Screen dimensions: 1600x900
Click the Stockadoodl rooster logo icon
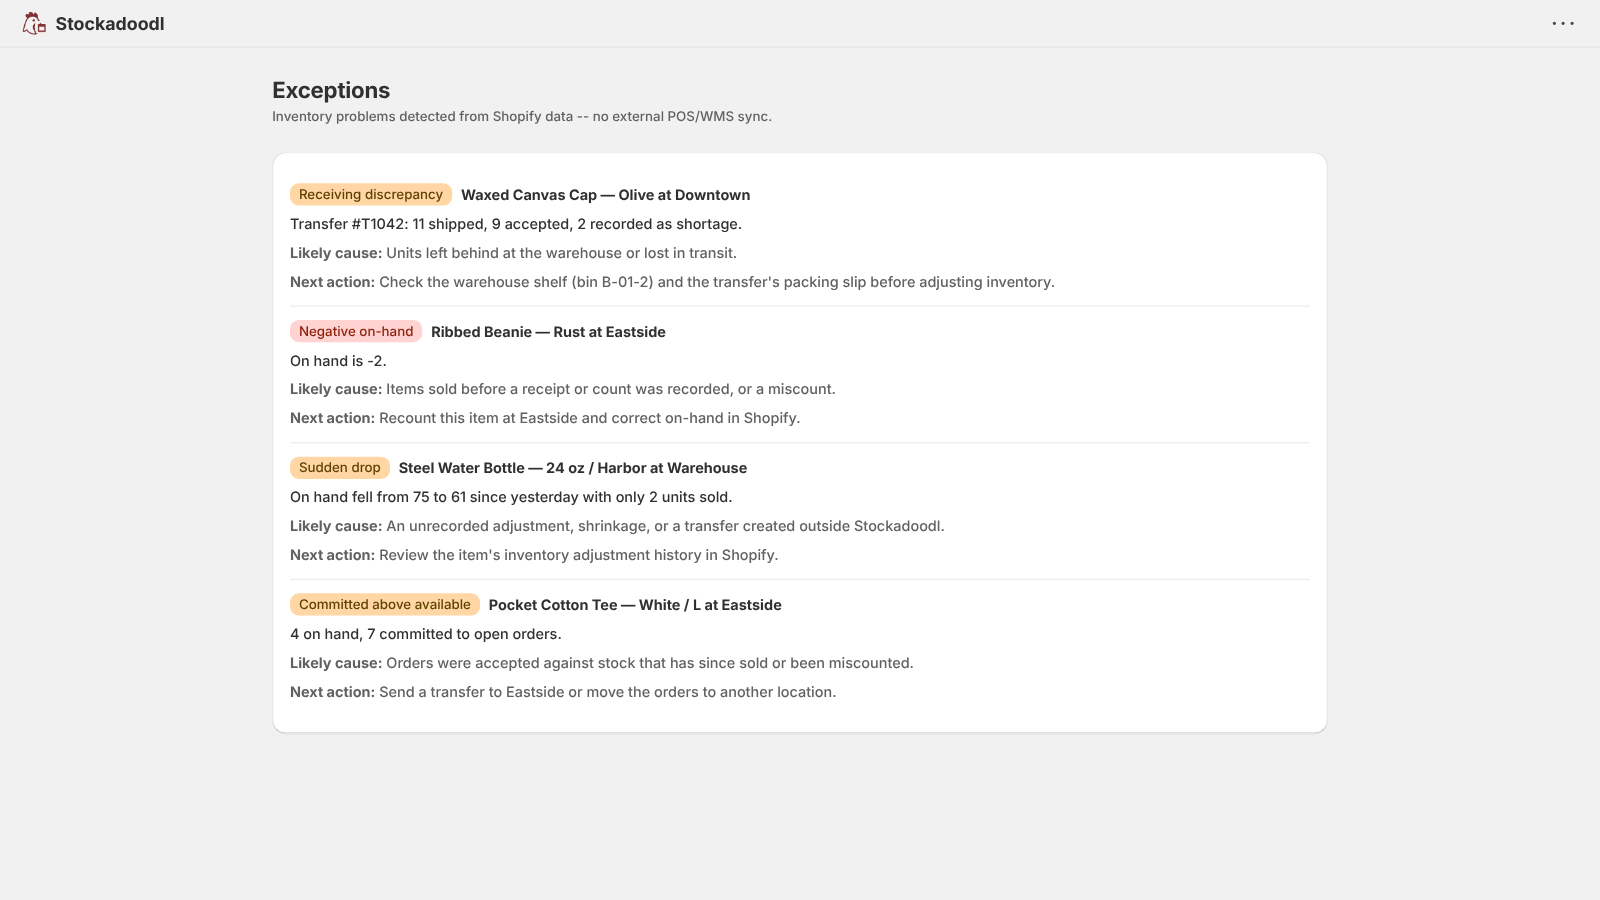pos(34,23)
